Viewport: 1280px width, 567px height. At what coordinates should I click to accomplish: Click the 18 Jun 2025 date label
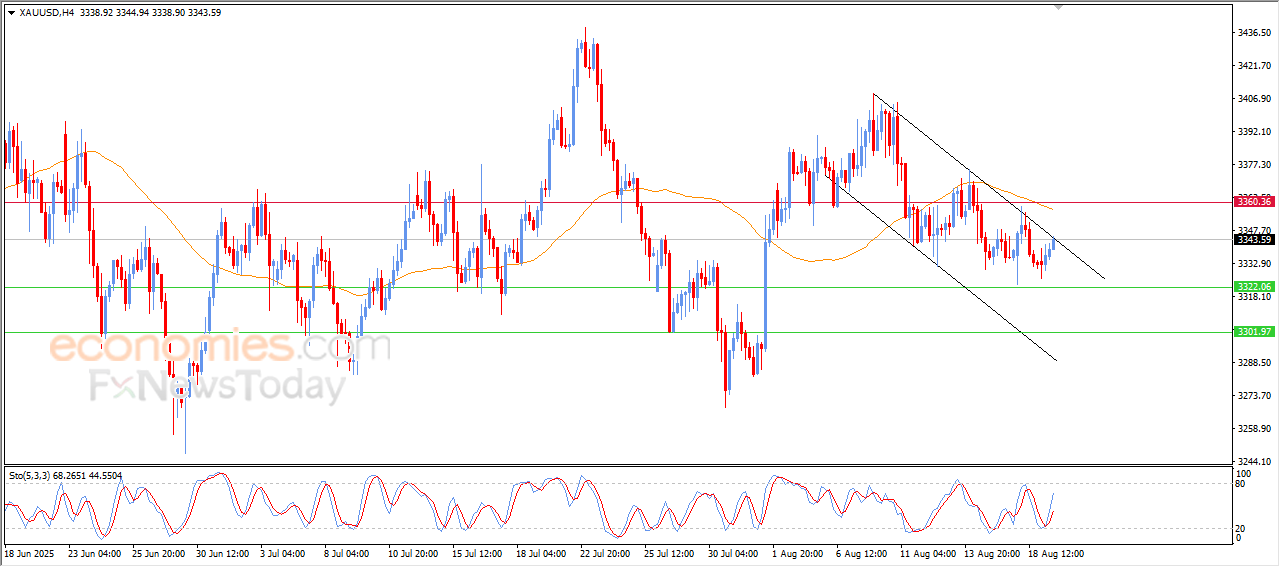pyautogui.click(x=27, y=553)
